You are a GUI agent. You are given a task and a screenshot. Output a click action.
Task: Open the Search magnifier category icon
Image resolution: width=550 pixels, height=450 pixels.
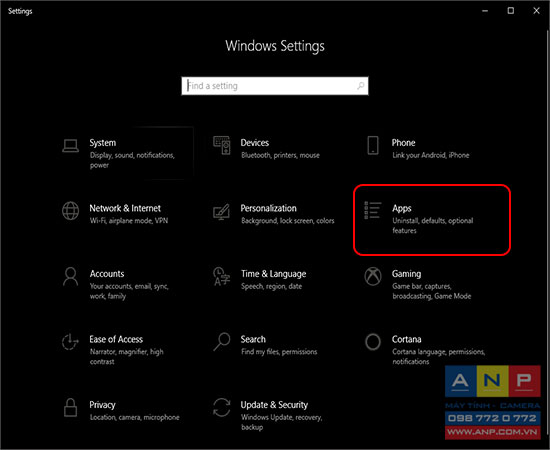pyautogui.click(x=222, y=342)
